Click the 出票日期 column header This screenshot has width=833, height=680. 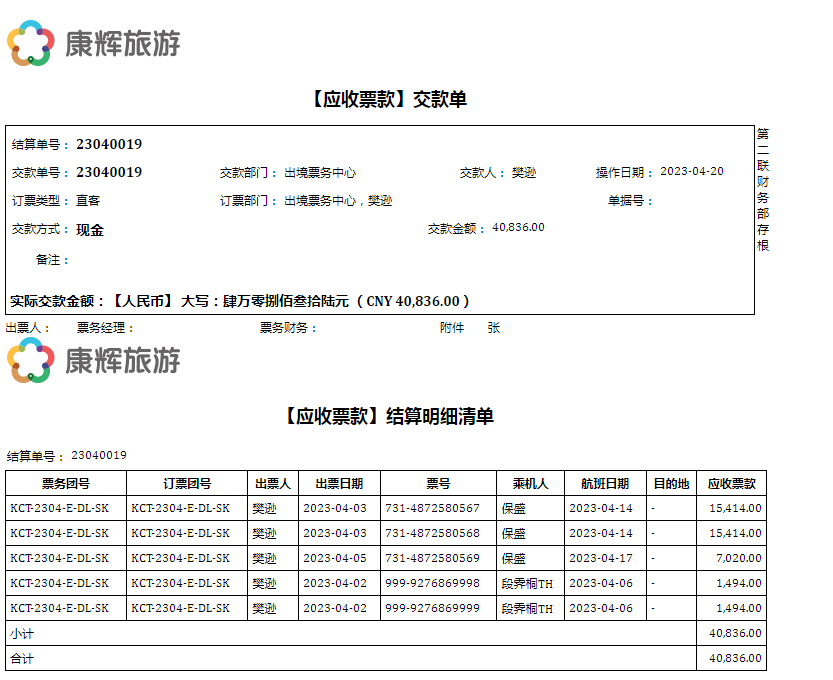point(339,483)
